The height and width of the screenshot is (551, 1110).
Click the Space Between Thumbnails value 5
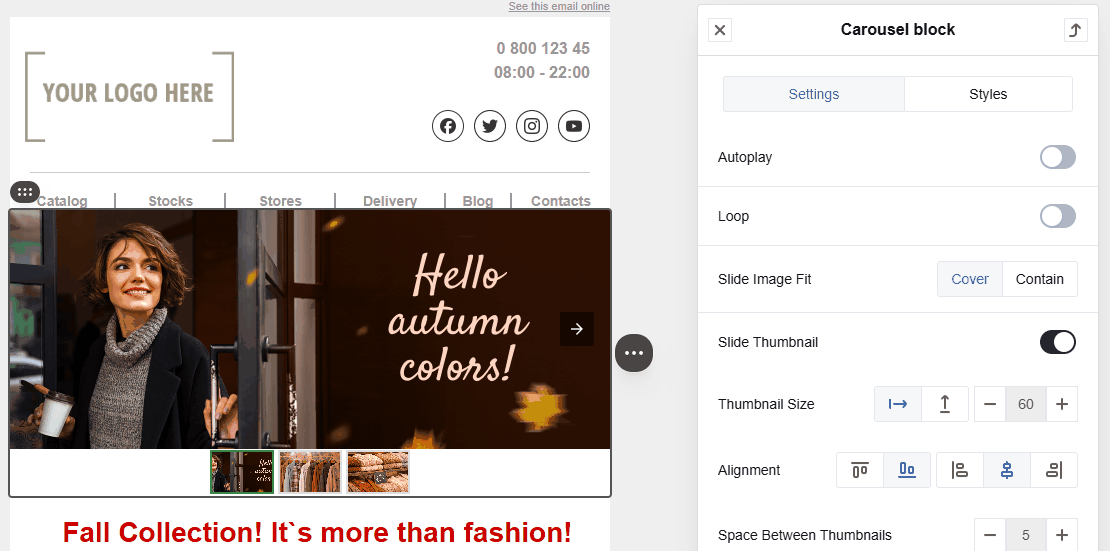[1026, 535]
